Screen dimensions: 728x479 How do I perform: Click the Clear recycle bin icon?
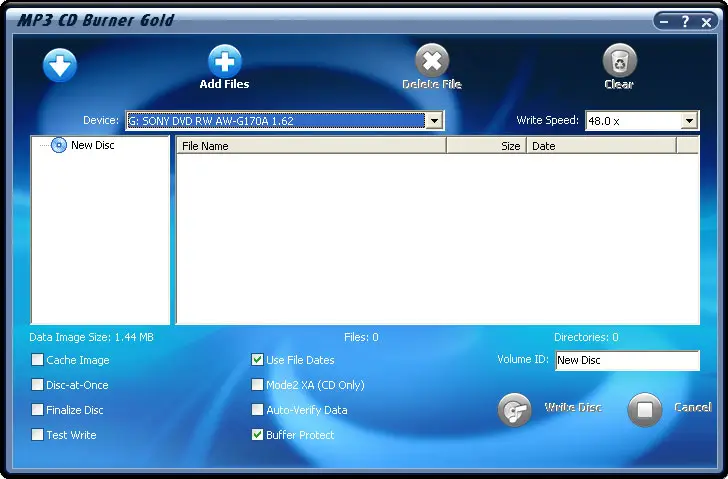point(620,60)
